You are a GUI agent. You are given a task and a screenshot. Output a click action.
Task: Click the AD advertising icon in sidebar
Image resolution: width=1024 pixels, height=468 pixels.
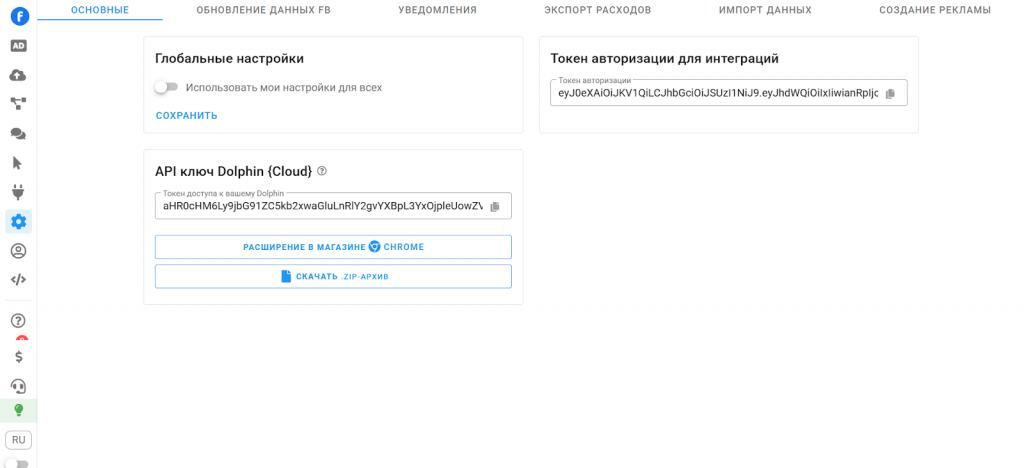(18, 46)
